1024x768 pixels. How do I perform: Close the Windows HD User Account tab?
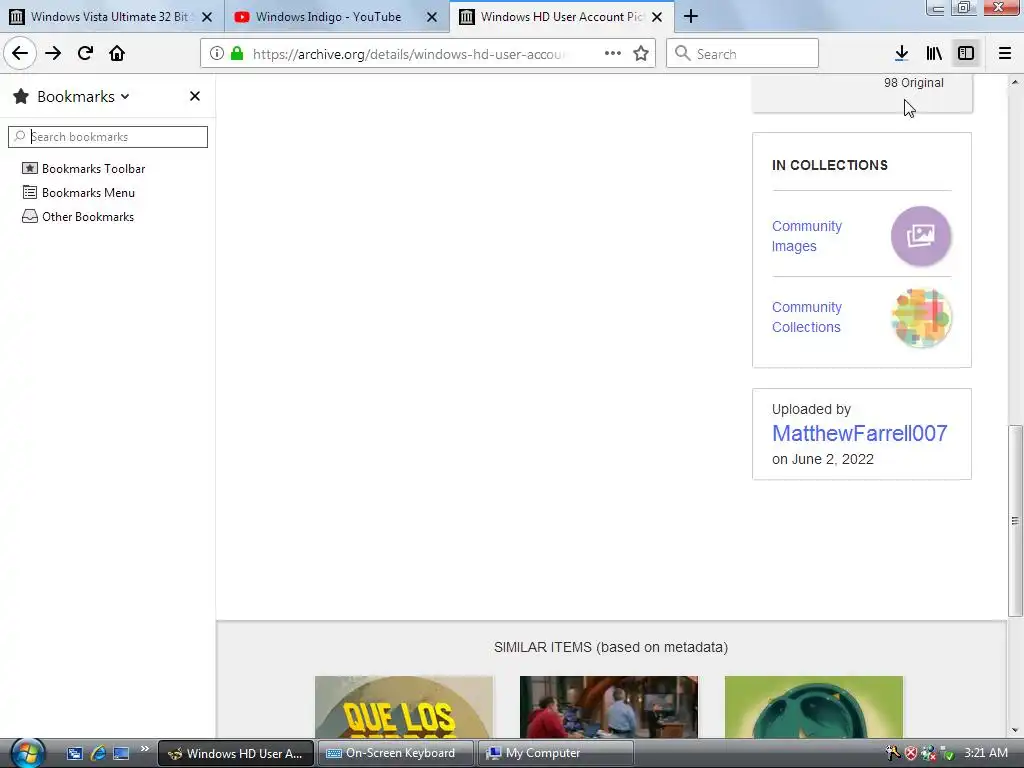(657, 17)
